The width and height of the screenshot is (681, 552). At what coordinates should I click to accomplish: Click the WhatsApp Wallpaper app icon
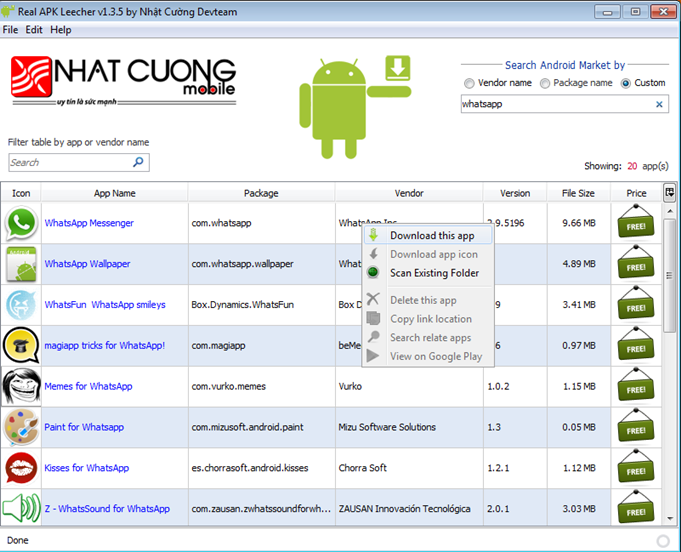tap(21, 264)
